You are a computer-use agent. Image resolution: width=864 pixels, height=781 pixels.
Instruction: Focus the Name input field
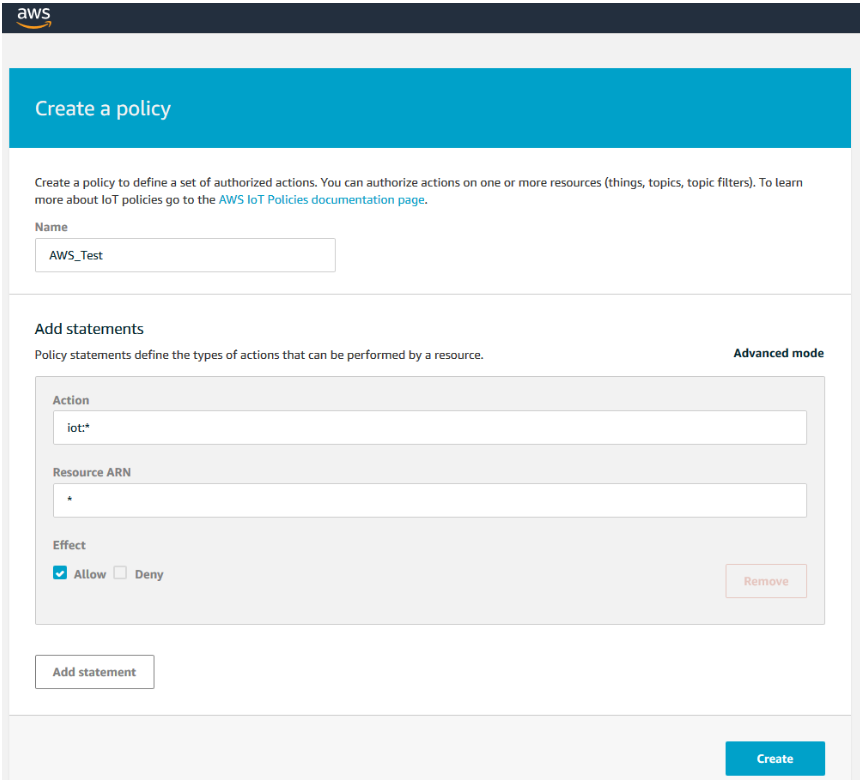point(185,255)
